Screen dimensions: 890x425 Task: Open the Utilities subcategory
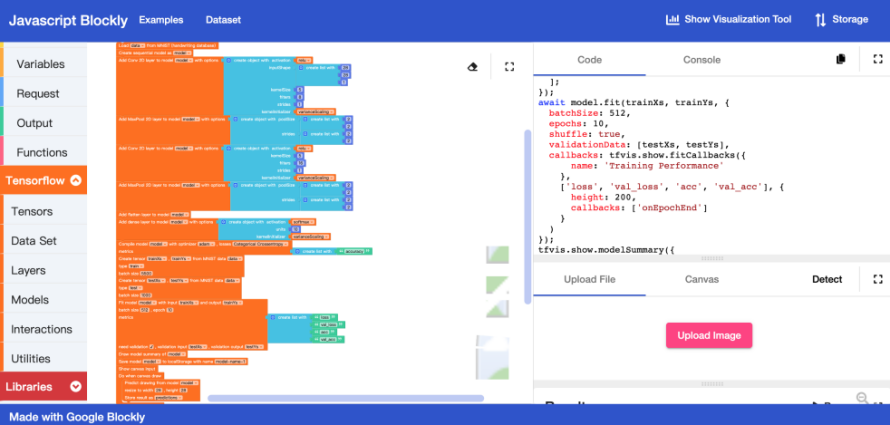coord(45,359)
